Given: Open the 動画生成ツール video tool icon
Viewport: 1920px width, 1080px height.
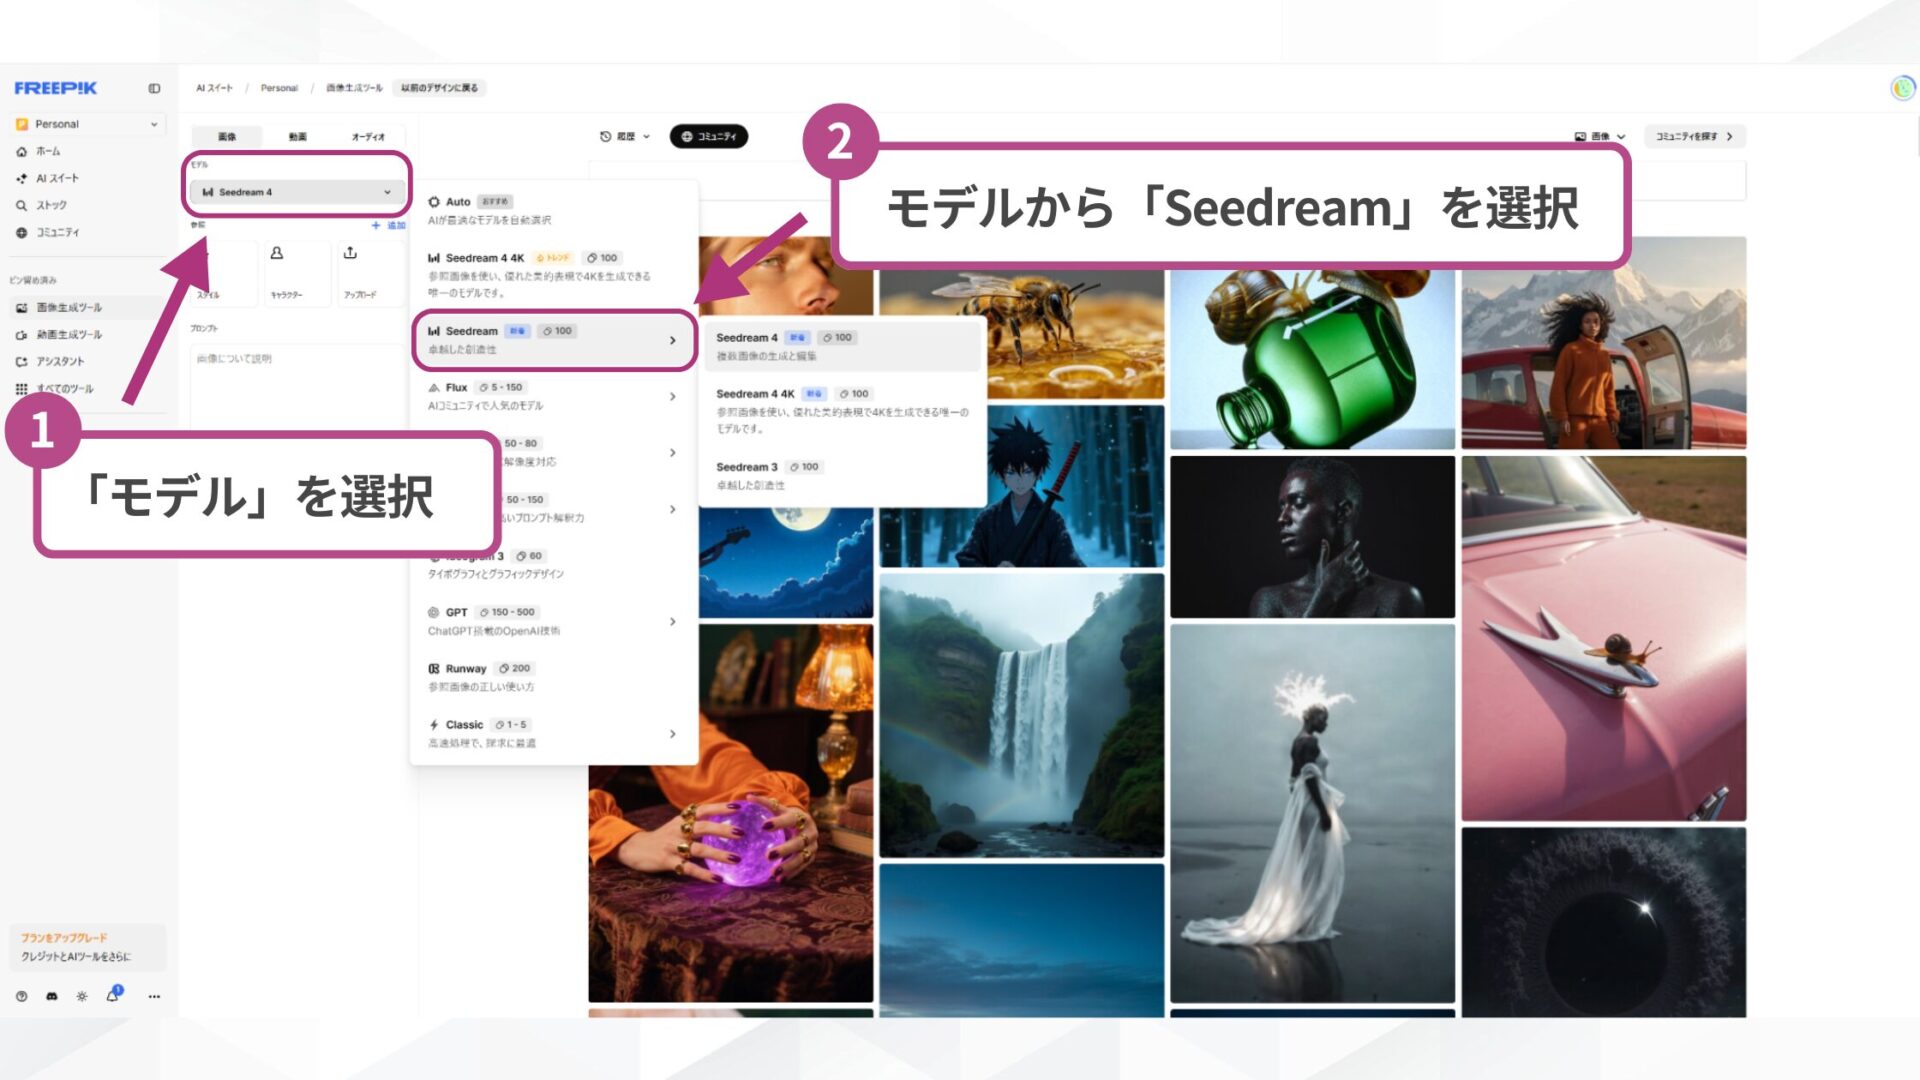Looking at the screenshot, I should click(x=22, y=335).
